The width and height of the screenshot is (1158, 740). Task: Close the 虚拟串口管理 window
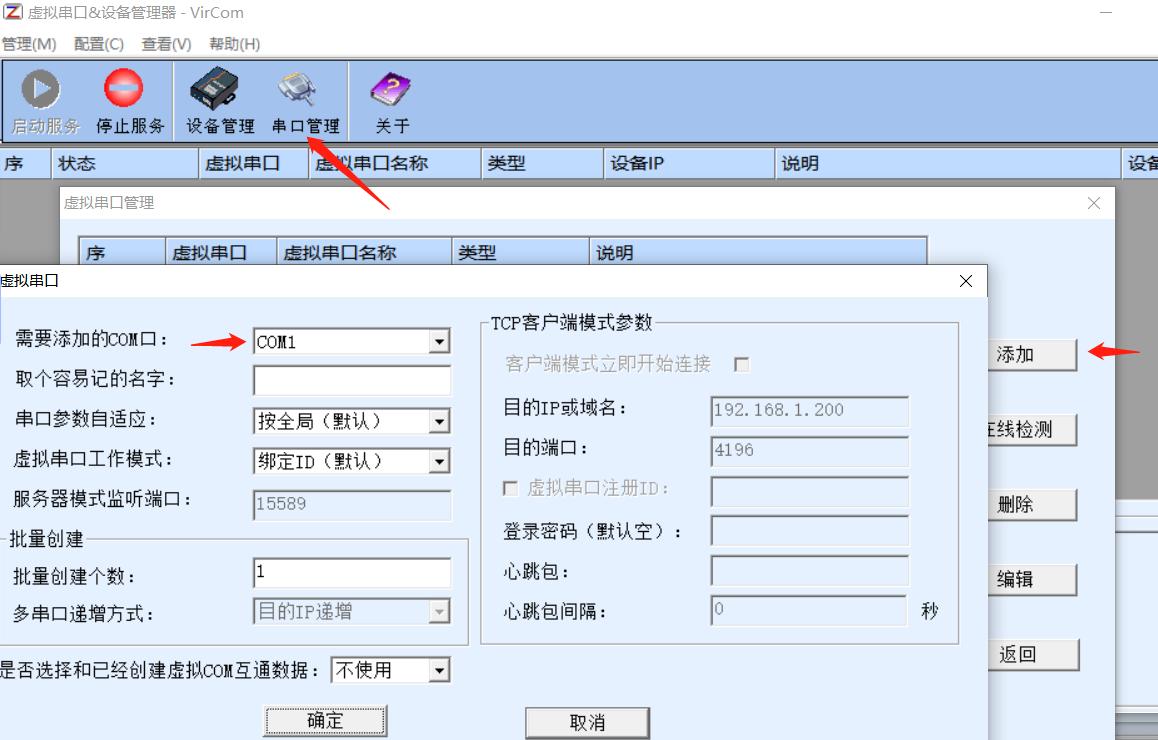[1093, 203]
